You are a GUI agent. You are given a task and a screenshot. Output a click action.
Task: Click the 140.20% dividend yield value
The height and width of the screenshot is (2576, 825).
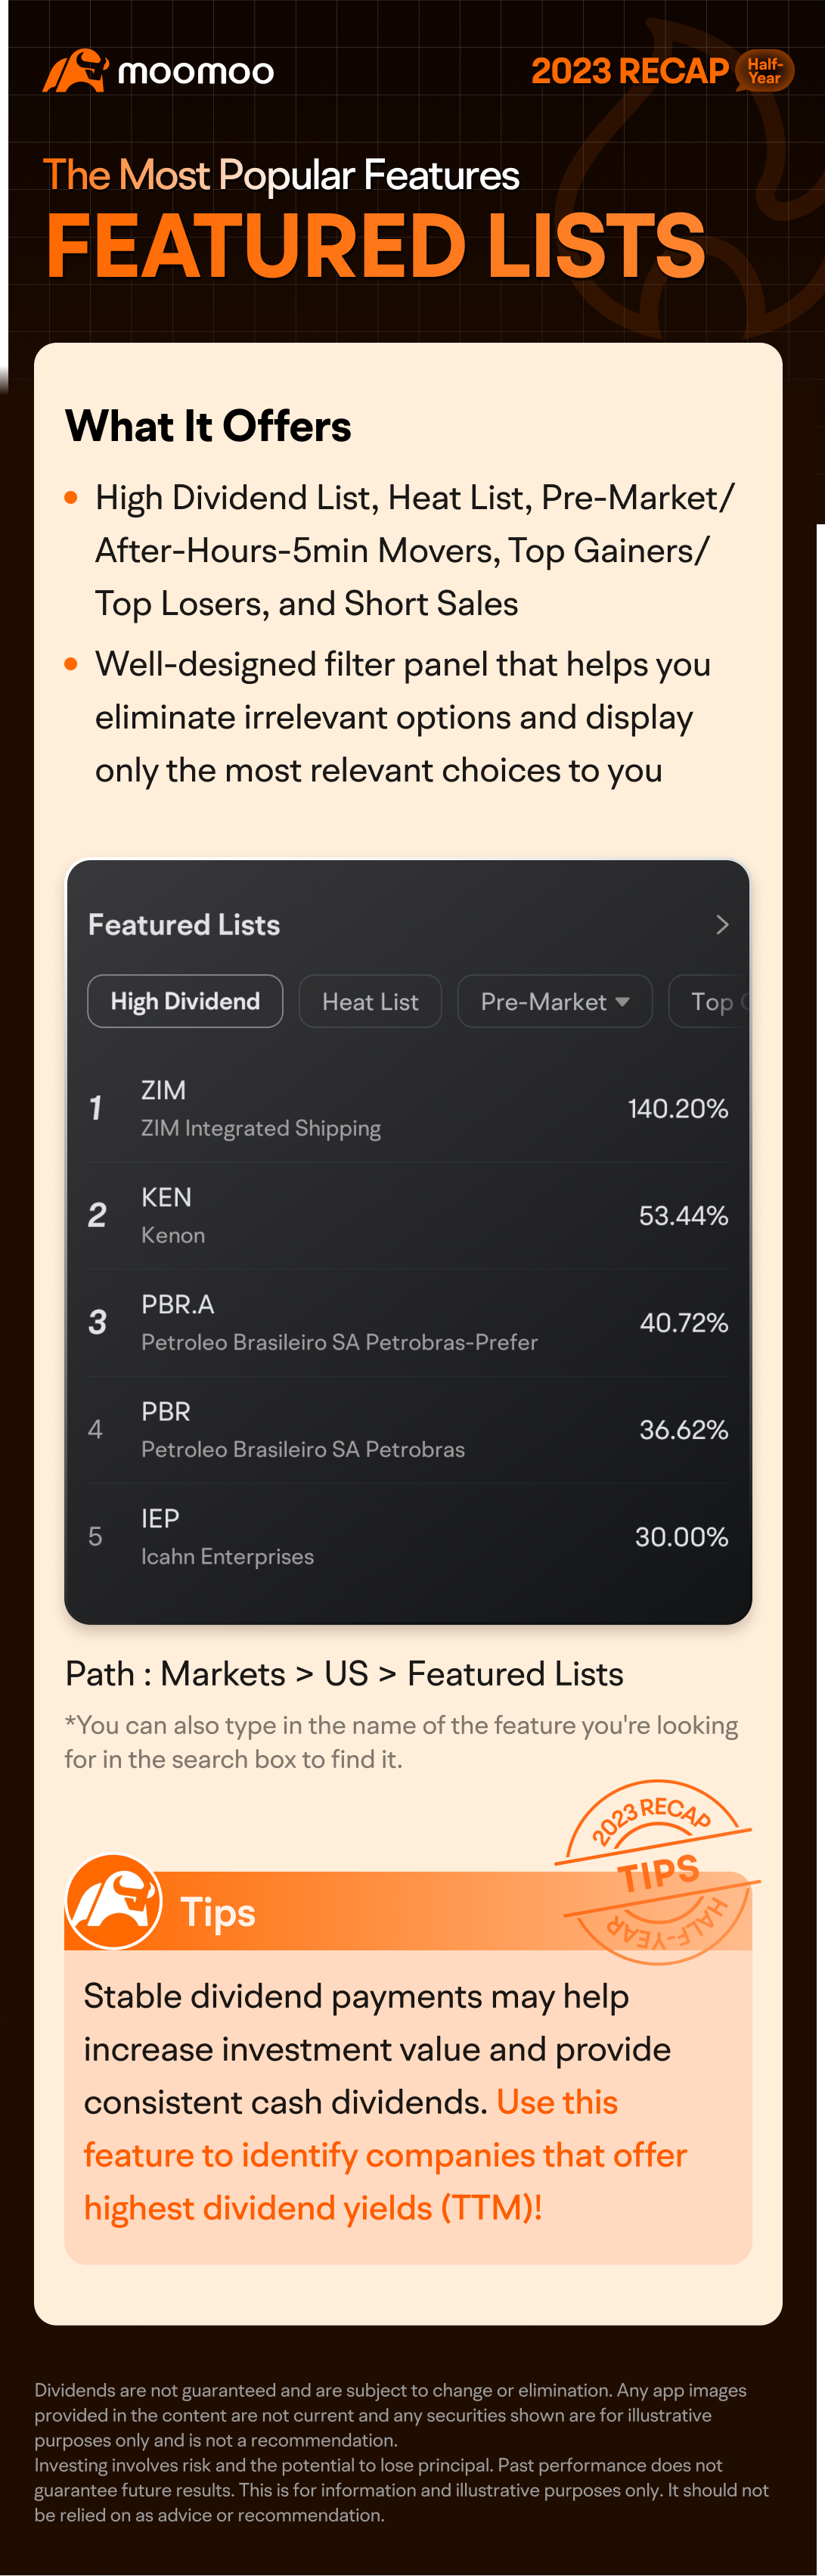pos(677,1109)
